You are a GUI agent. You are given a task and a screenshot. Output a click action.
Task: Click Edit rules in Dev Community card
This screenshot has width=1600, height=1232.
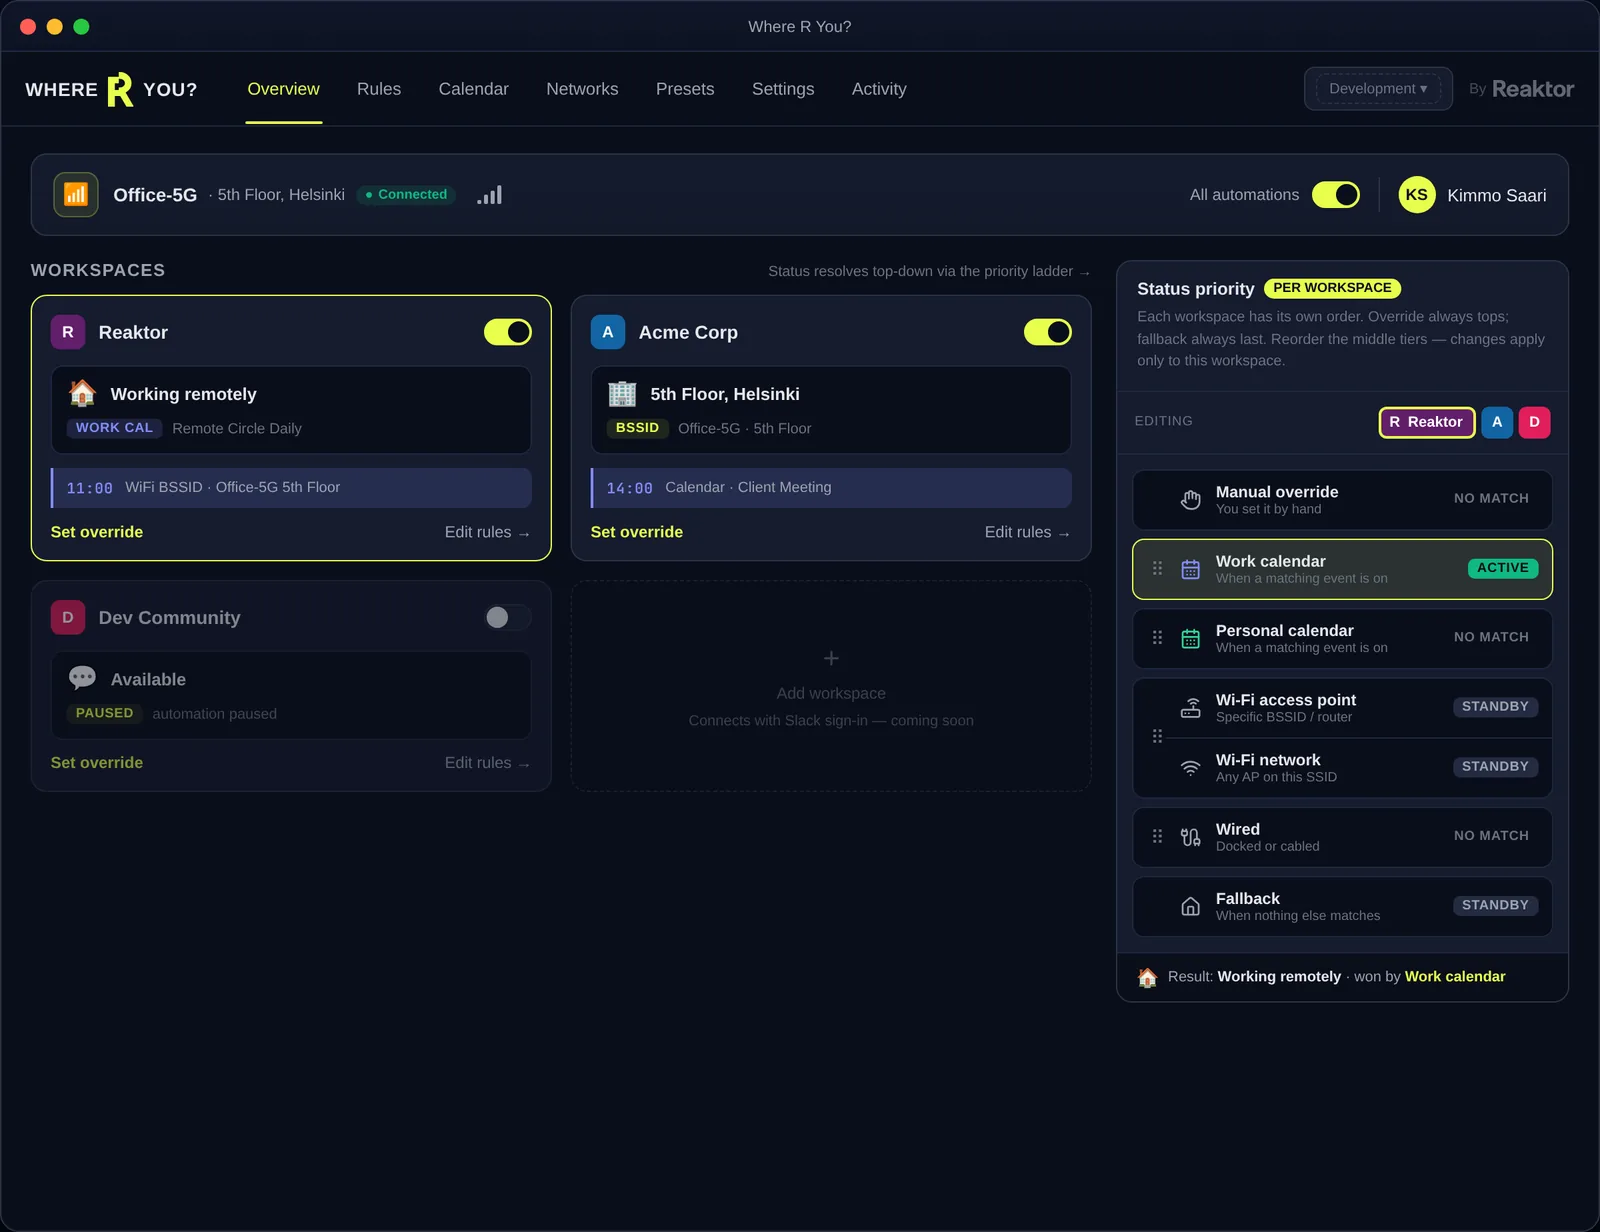point(488,763)
